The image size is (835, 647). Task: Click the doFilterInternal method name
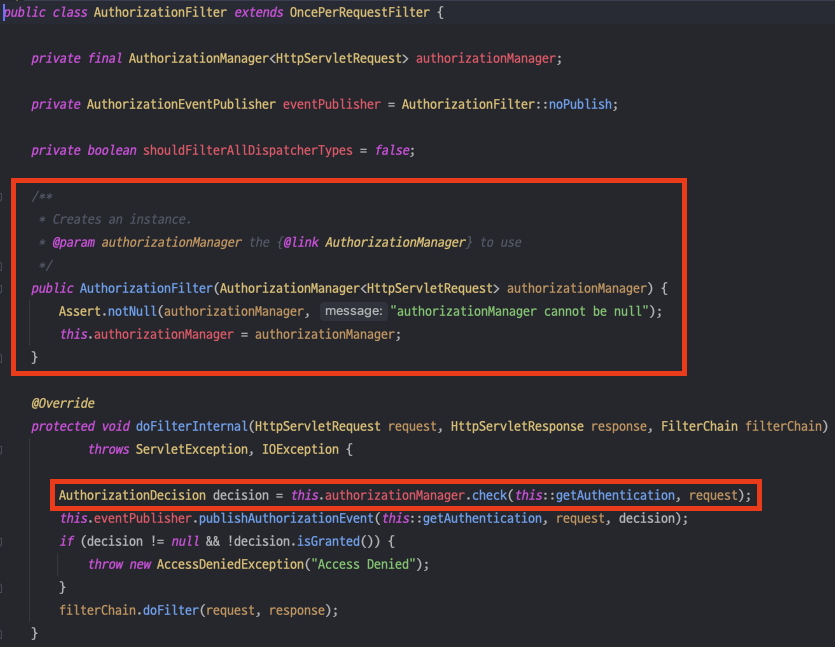click(192, 426)
